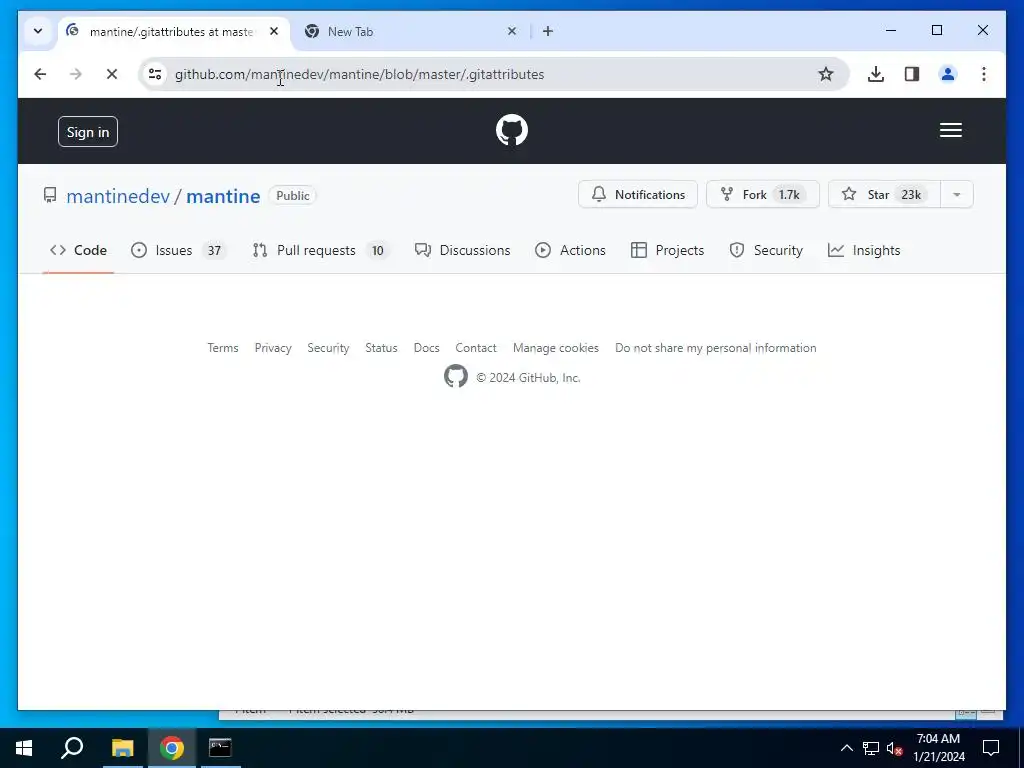Switch to the Code tab
Image resolution: width=1024 pixels, height=768 pixels.
pos(78,250)
